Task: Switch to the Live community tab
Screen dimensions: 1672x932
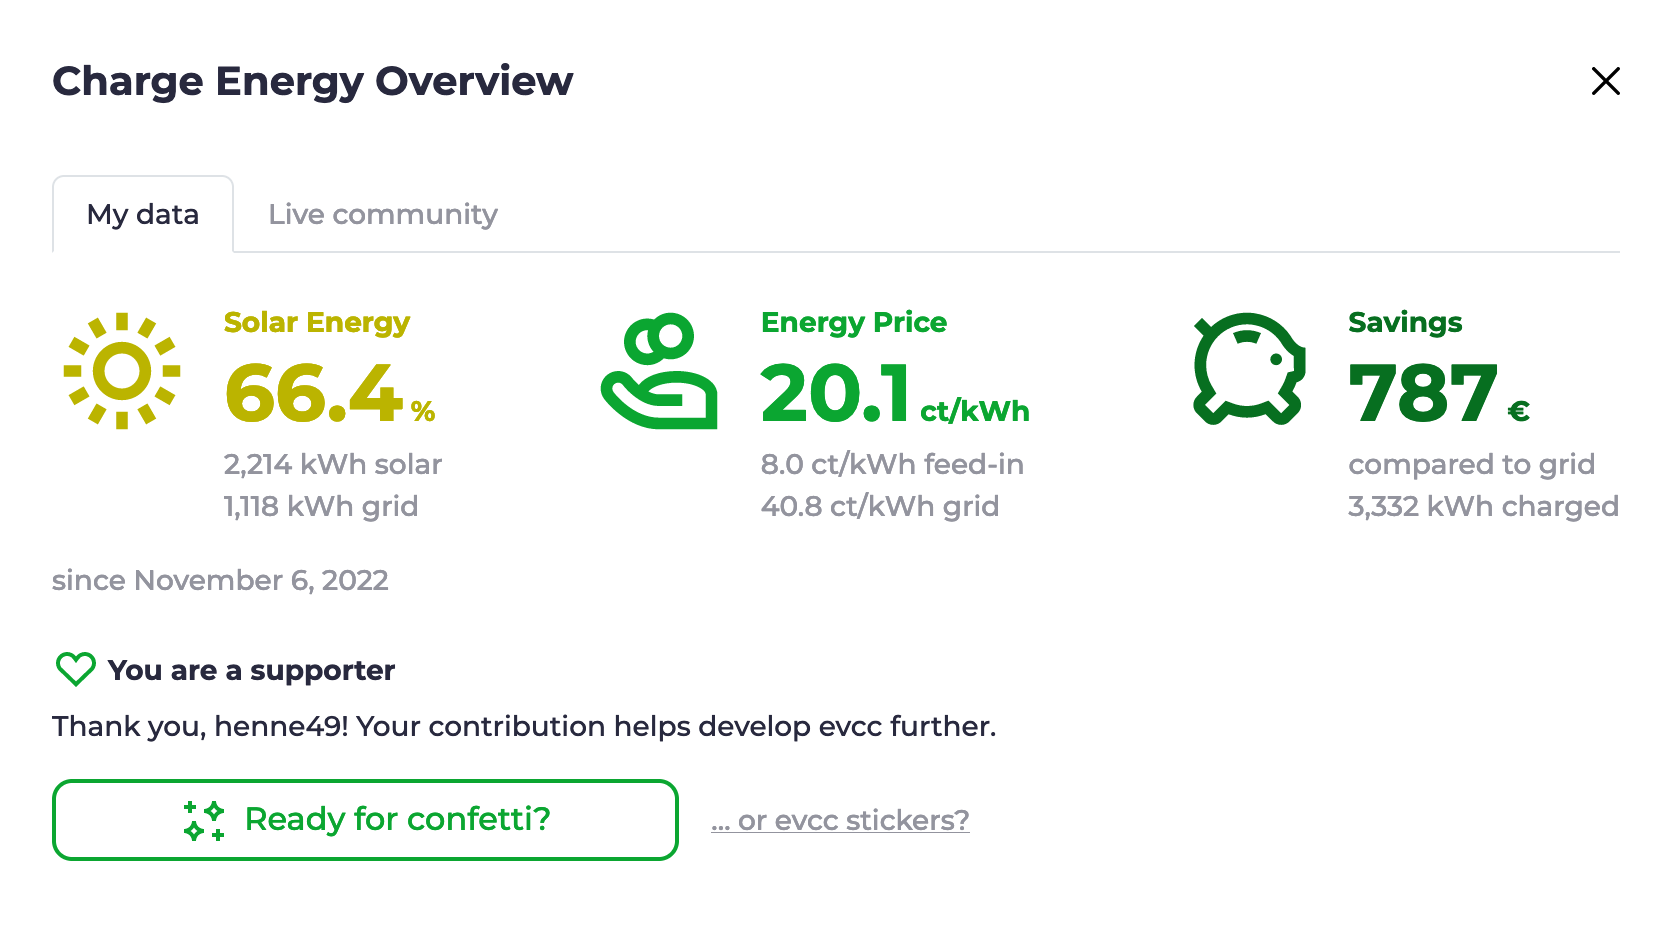Action: click(382, 213)
